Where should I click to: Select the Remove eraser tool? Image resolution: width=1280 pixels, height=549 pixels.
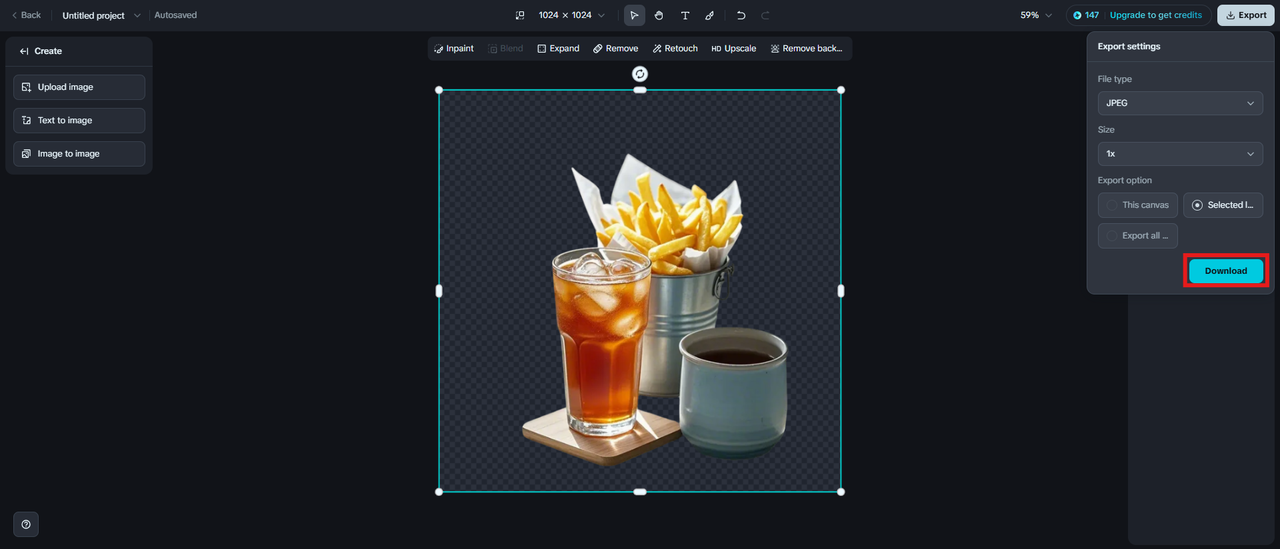(615, 48)
